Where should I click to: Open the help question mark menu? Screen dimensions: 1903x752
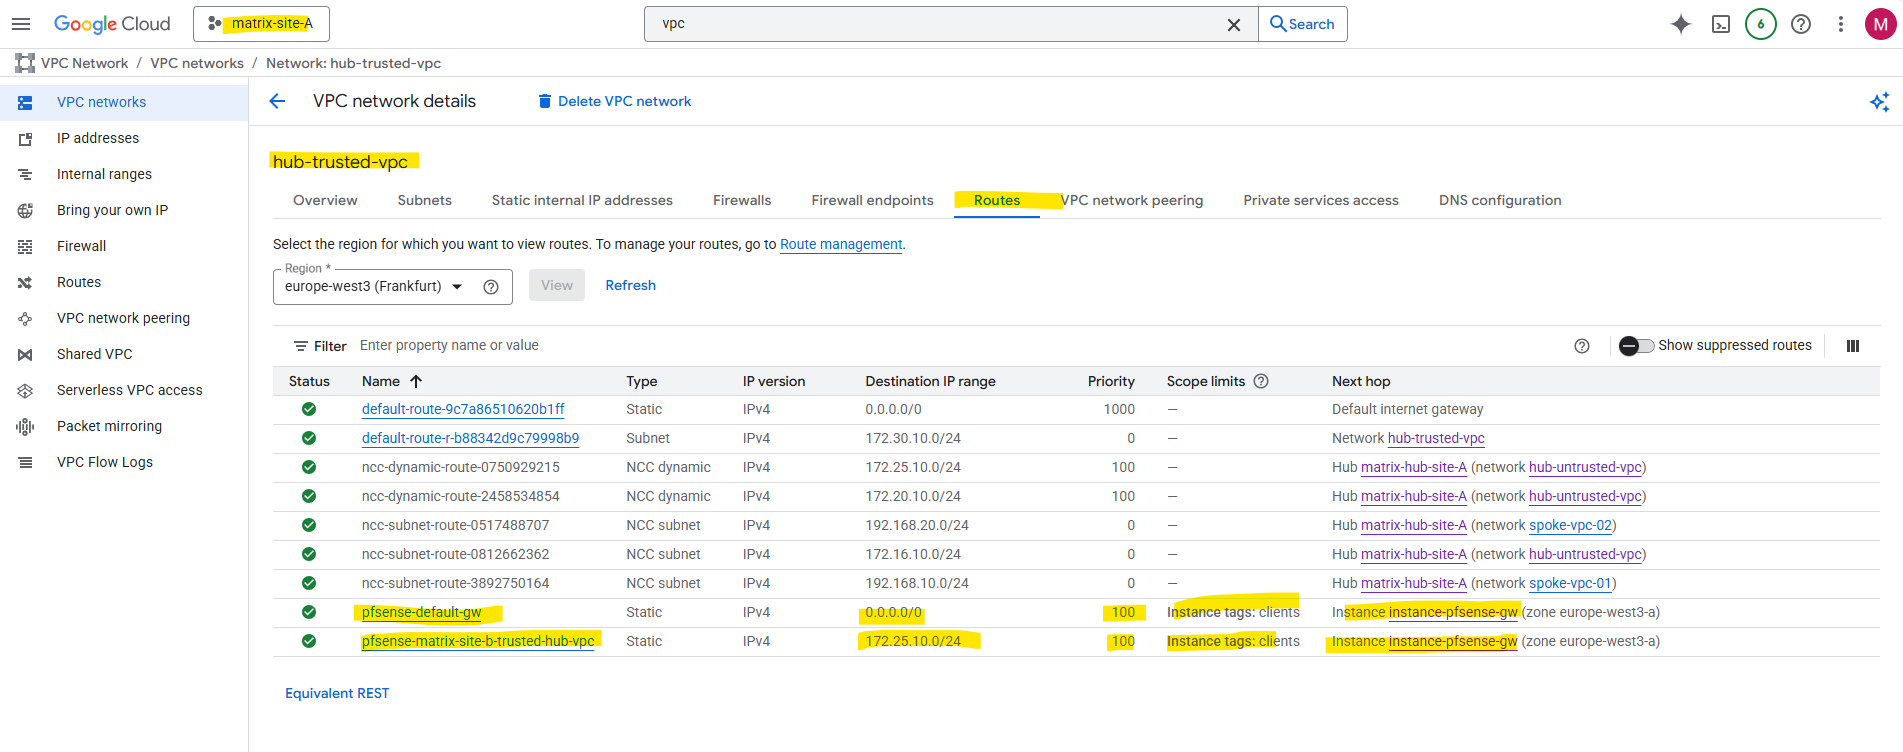(x=1800, y=24)
